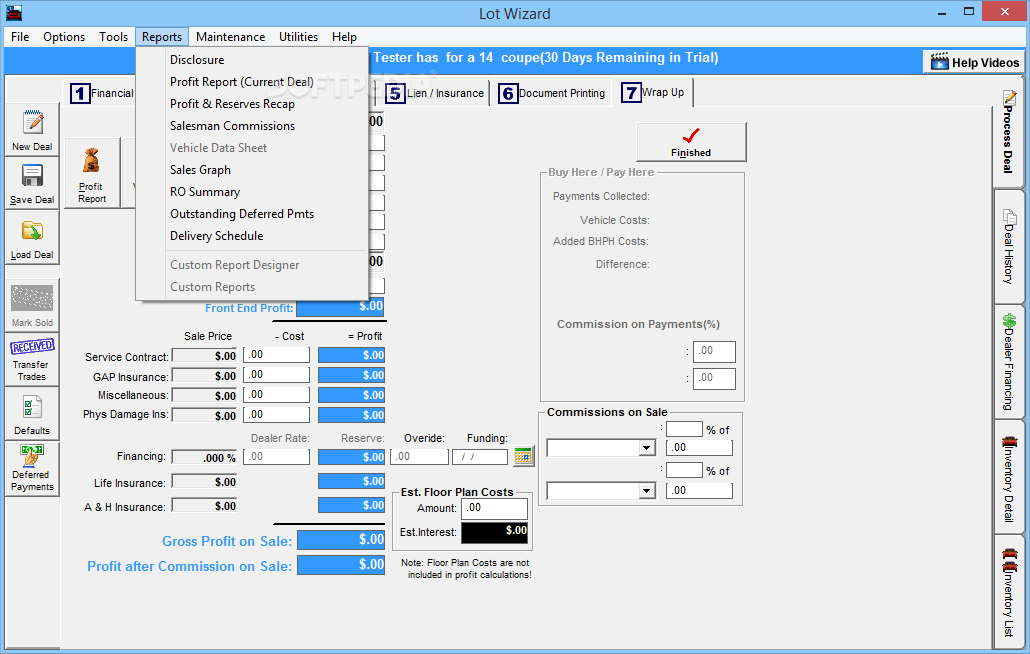Expand first Commissions on Sale dropdown
The height and width of the screenshot is (654, 1030).
[647, 448]
